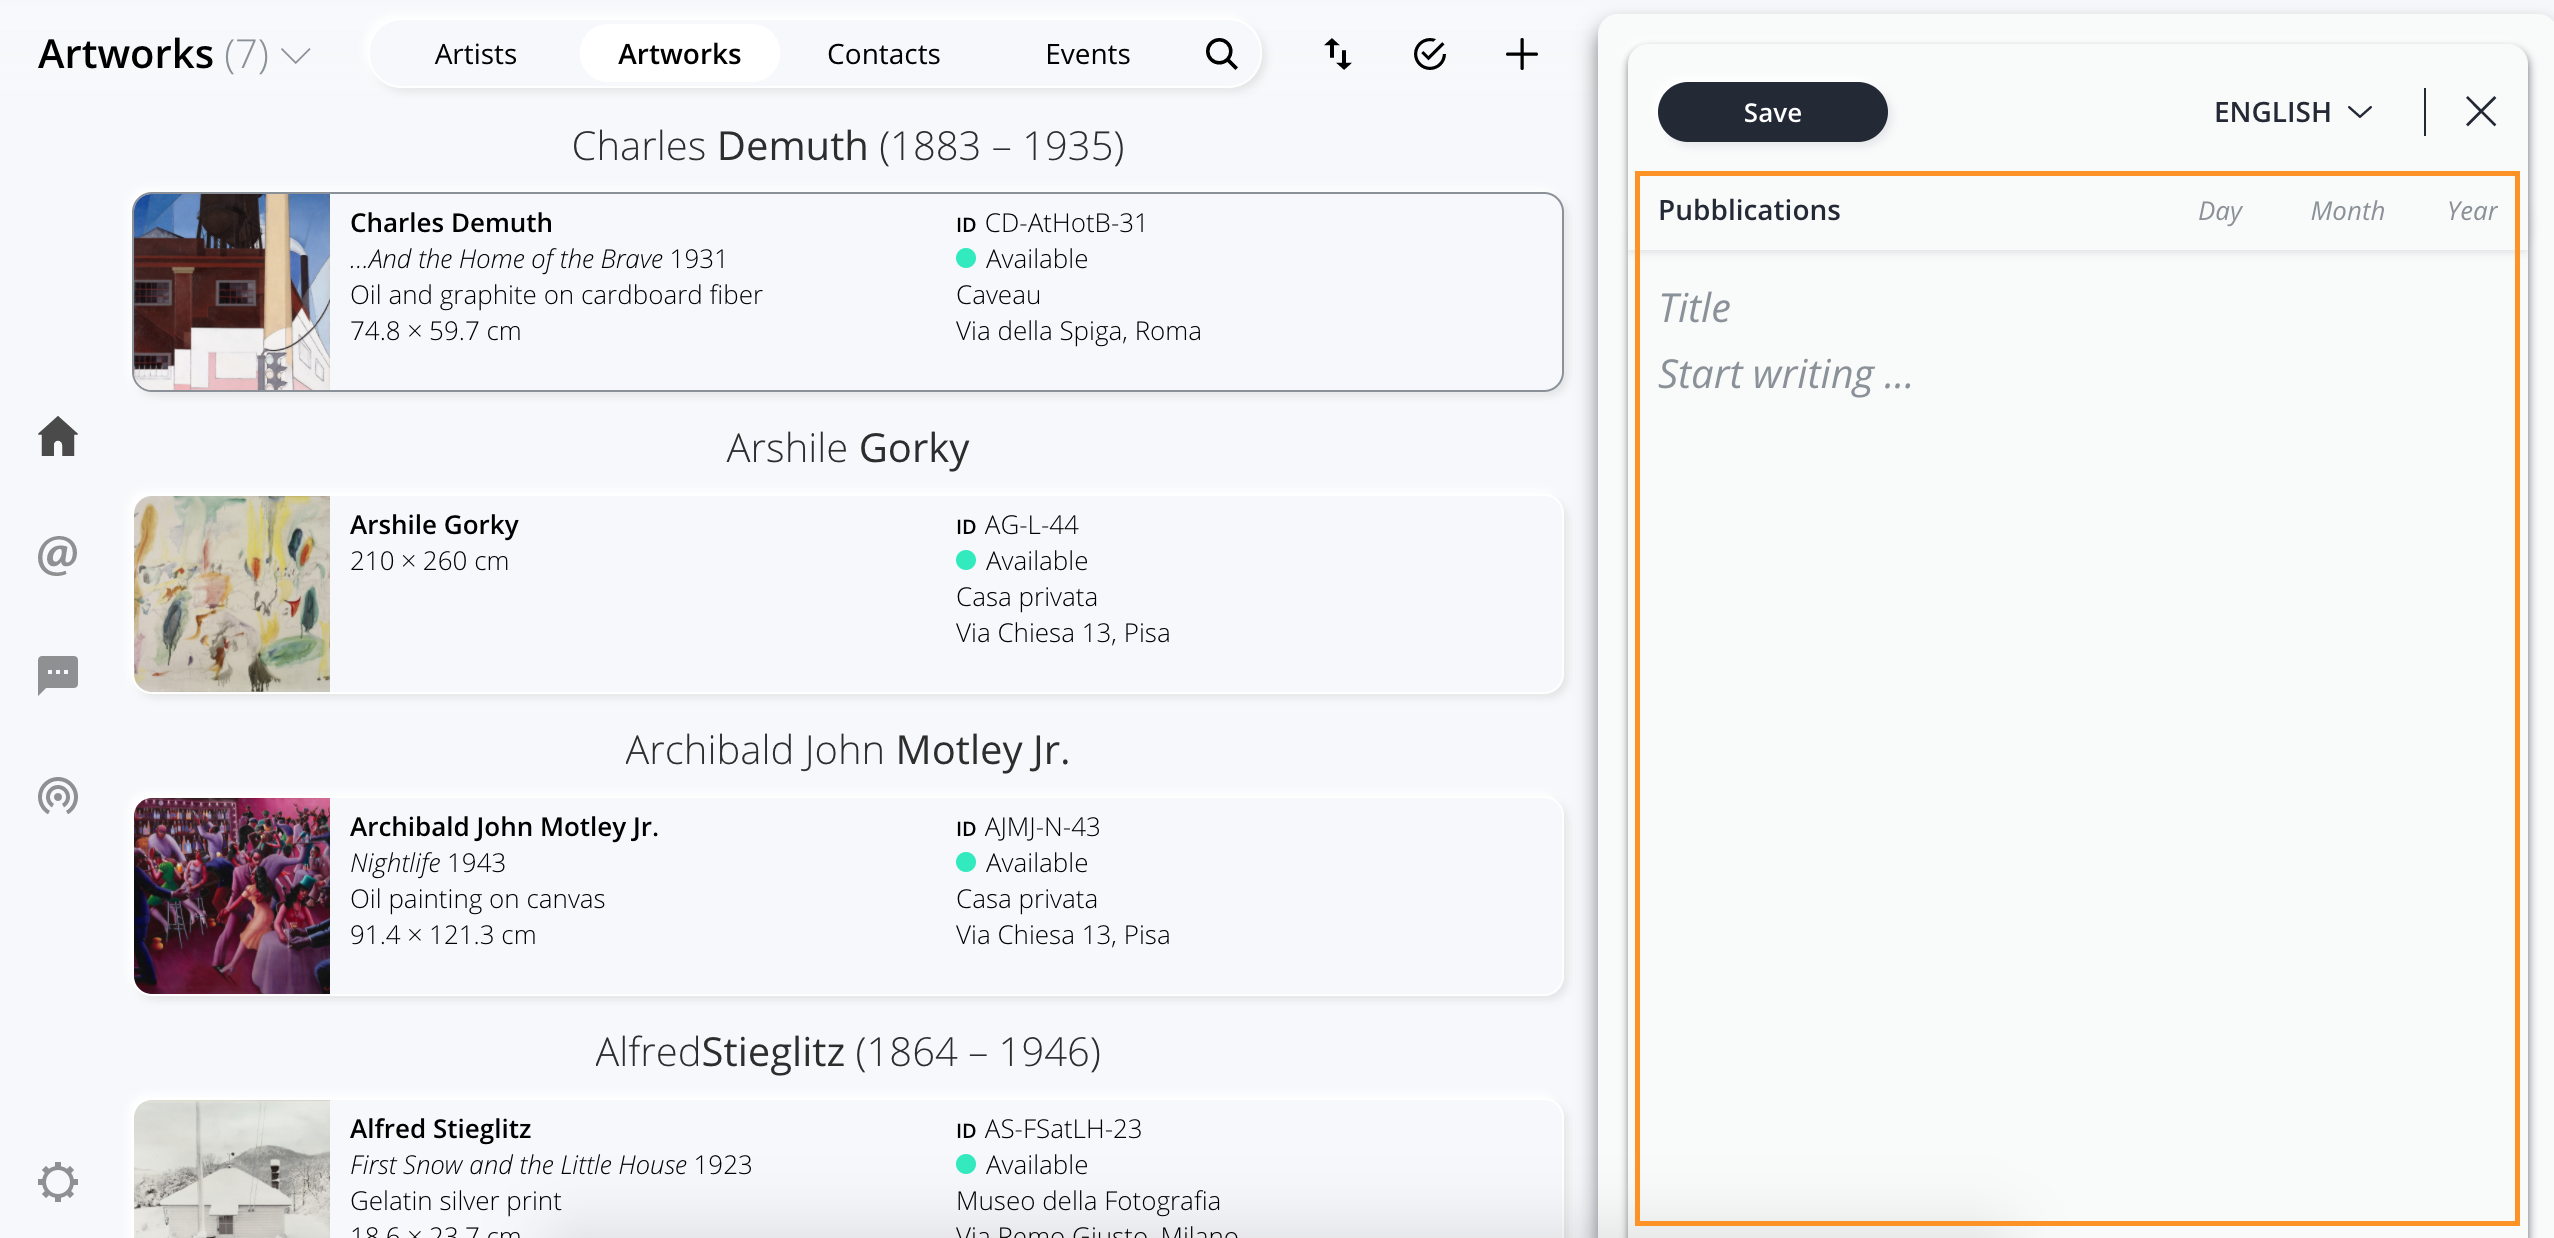Click Nightlife 1943 title
The width and height of the screenshot is (2554, 1238).
pos(428,863)
